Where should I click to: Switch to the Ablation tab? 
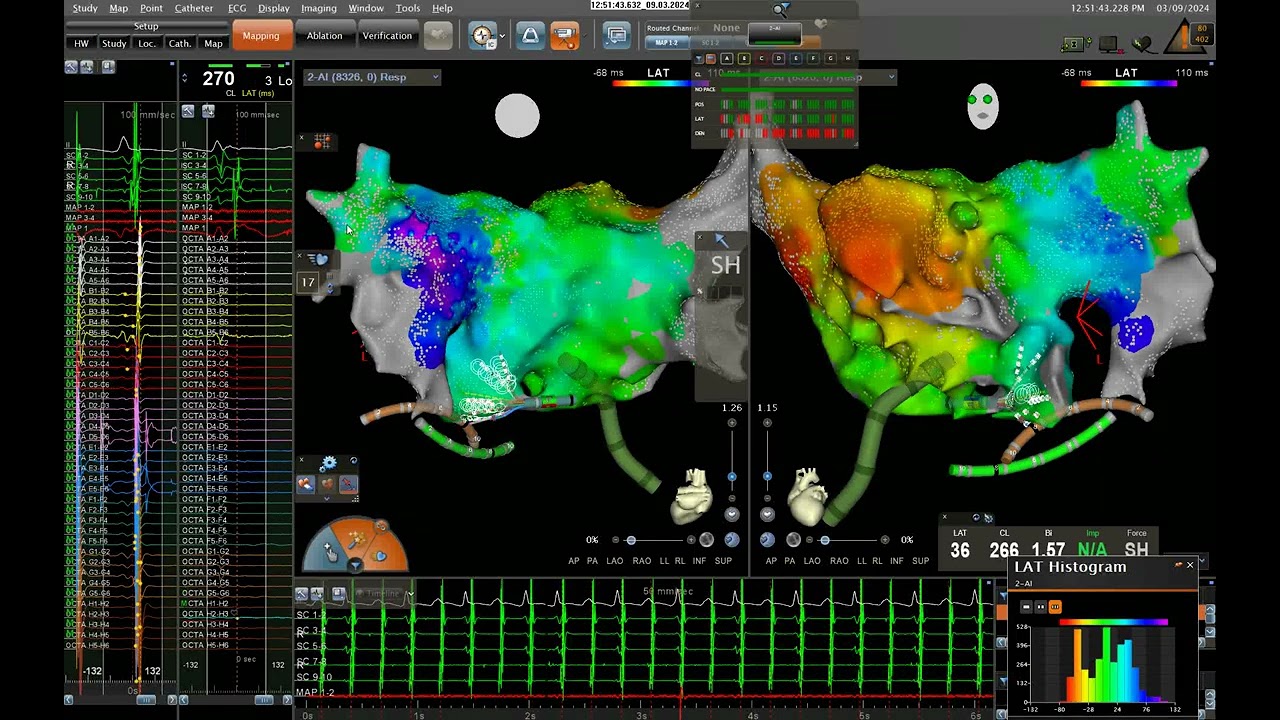(x=324, y=36)
